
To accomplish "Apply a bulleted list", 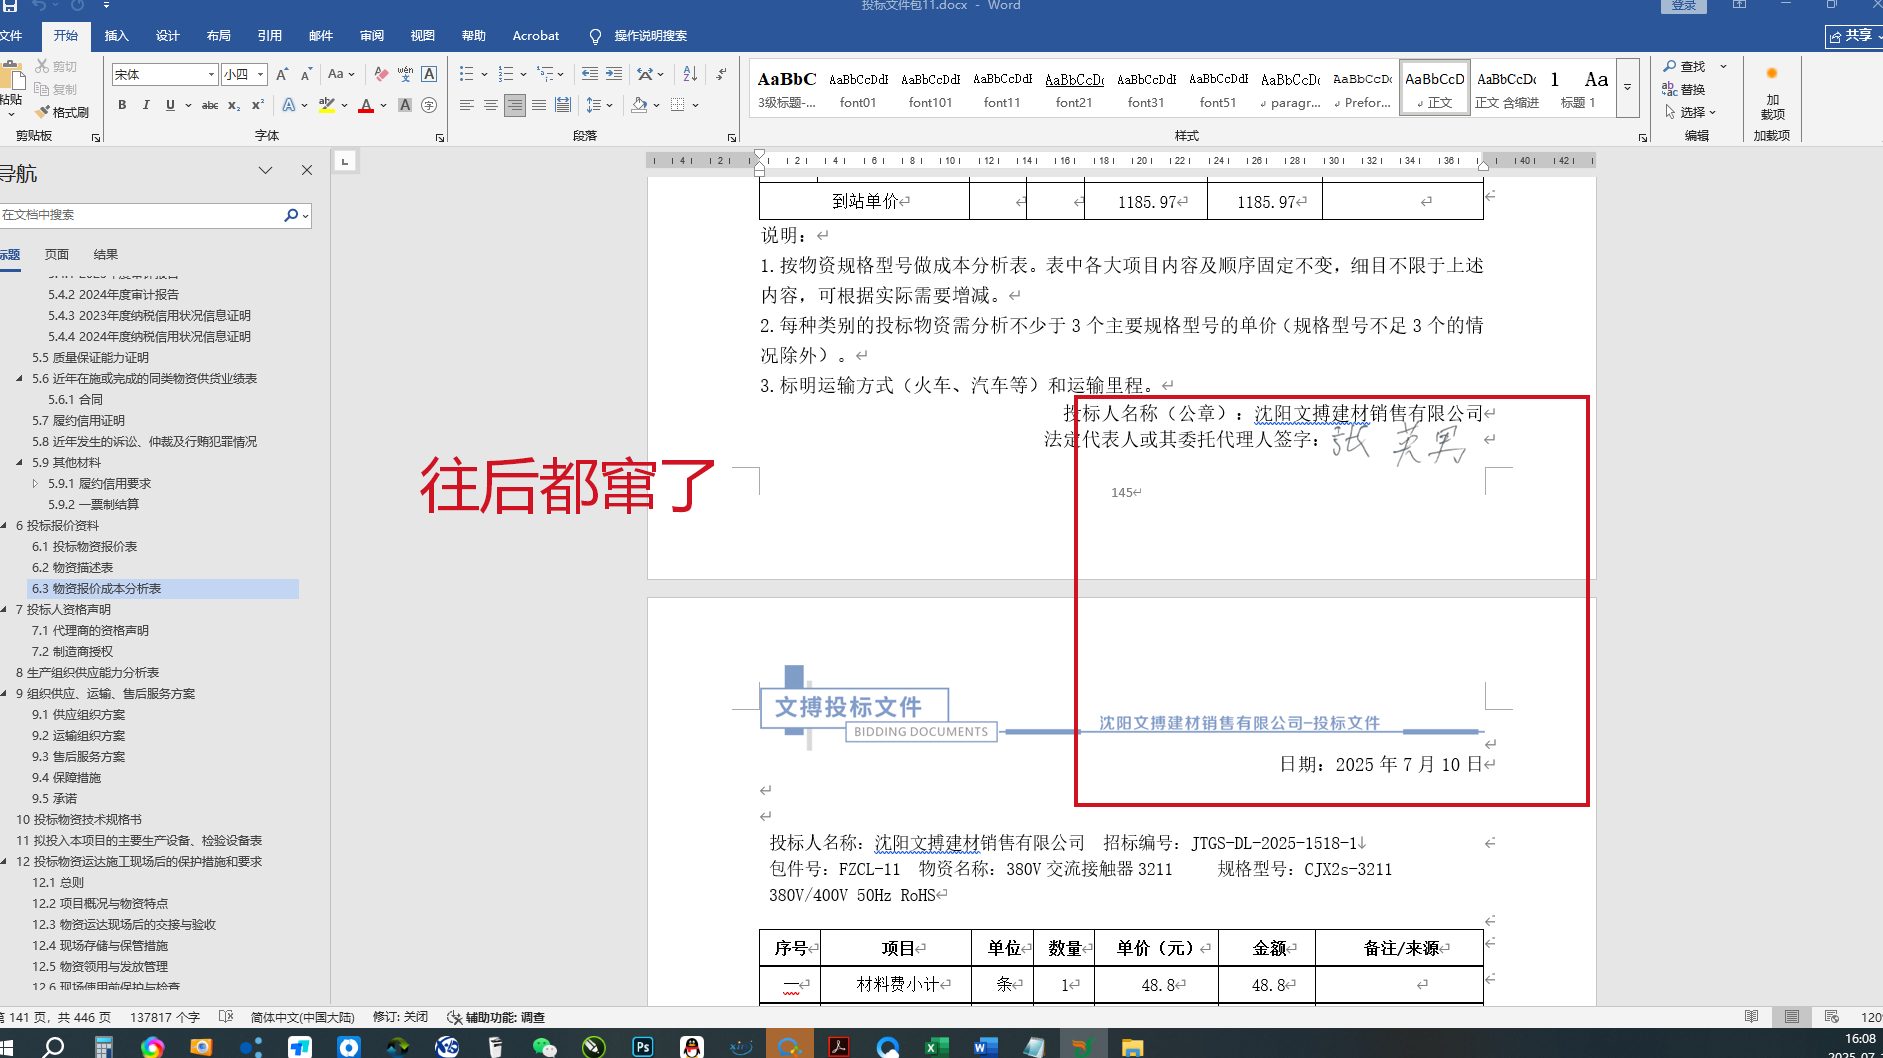I will click(x=466, y=74).
